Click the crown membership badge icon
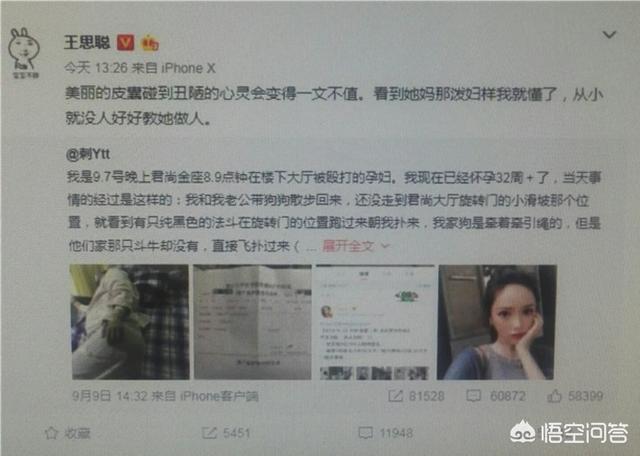Image resolution: width=640 pixels, height=456 pixels. pyautogui.click(x=150, y=43)
